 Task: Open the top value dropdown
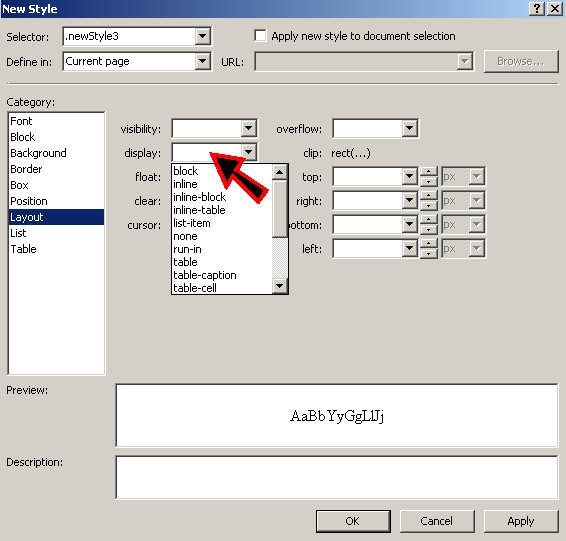409,176
